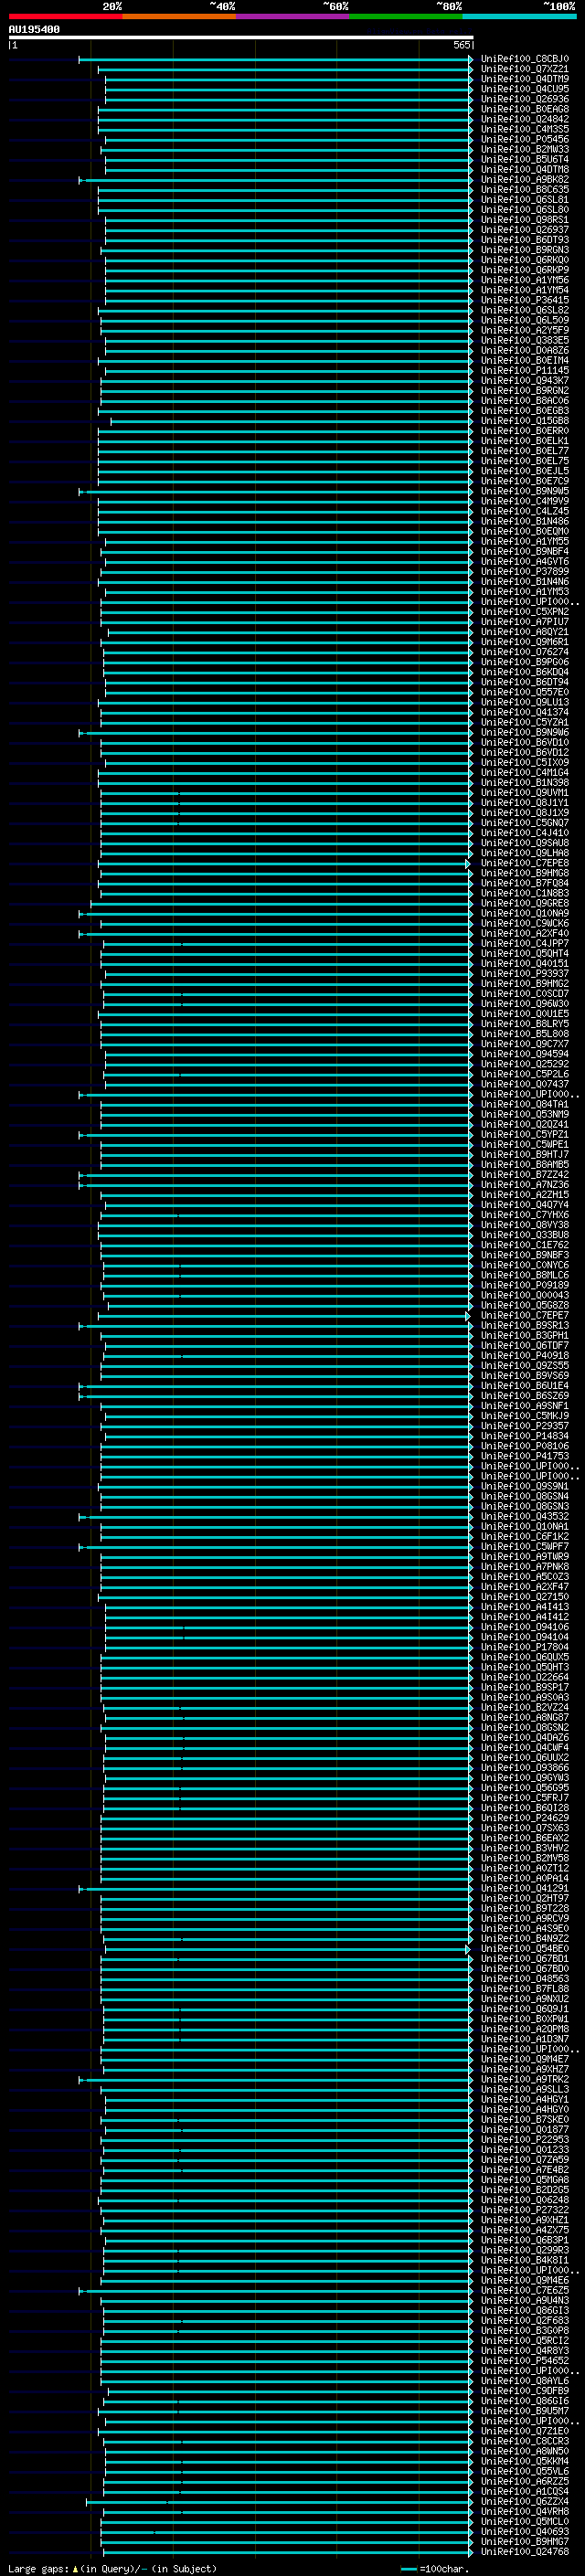Select hit label UniRef100_P09189
The width and height of the screenshot is (585, 2576).
(x=525, y=1286)
